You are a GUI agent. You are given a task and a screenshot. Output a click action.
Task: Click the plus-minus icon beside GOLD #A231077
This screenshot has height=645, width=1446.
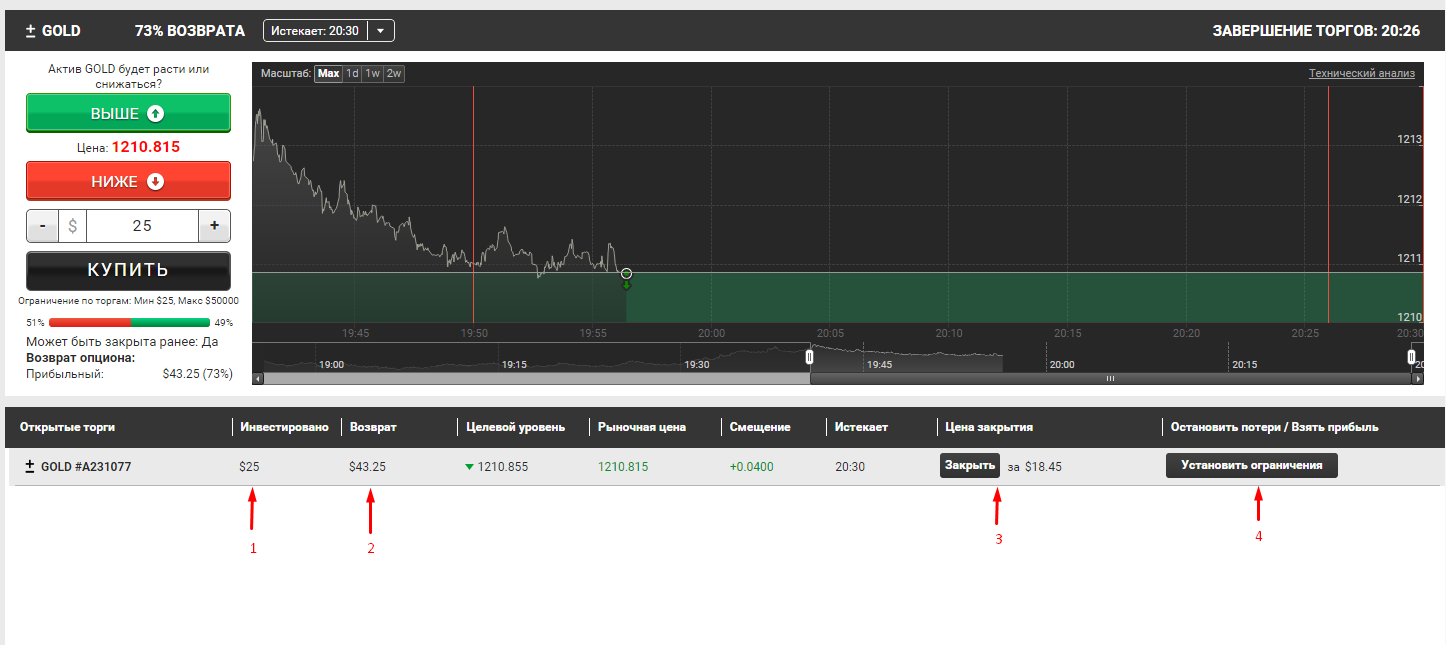30,466
